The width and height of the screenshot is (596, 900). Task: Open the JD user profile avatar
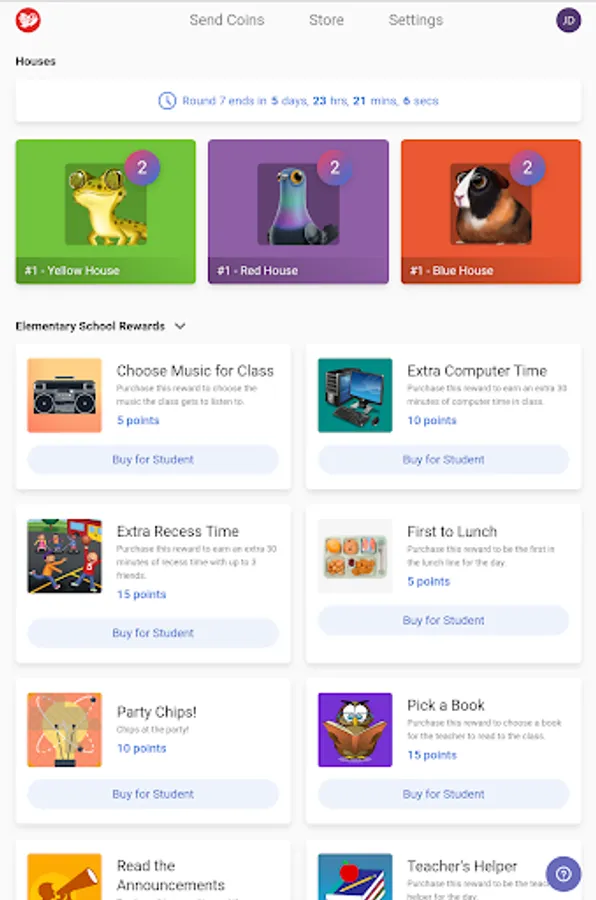[x=568, y=21]
